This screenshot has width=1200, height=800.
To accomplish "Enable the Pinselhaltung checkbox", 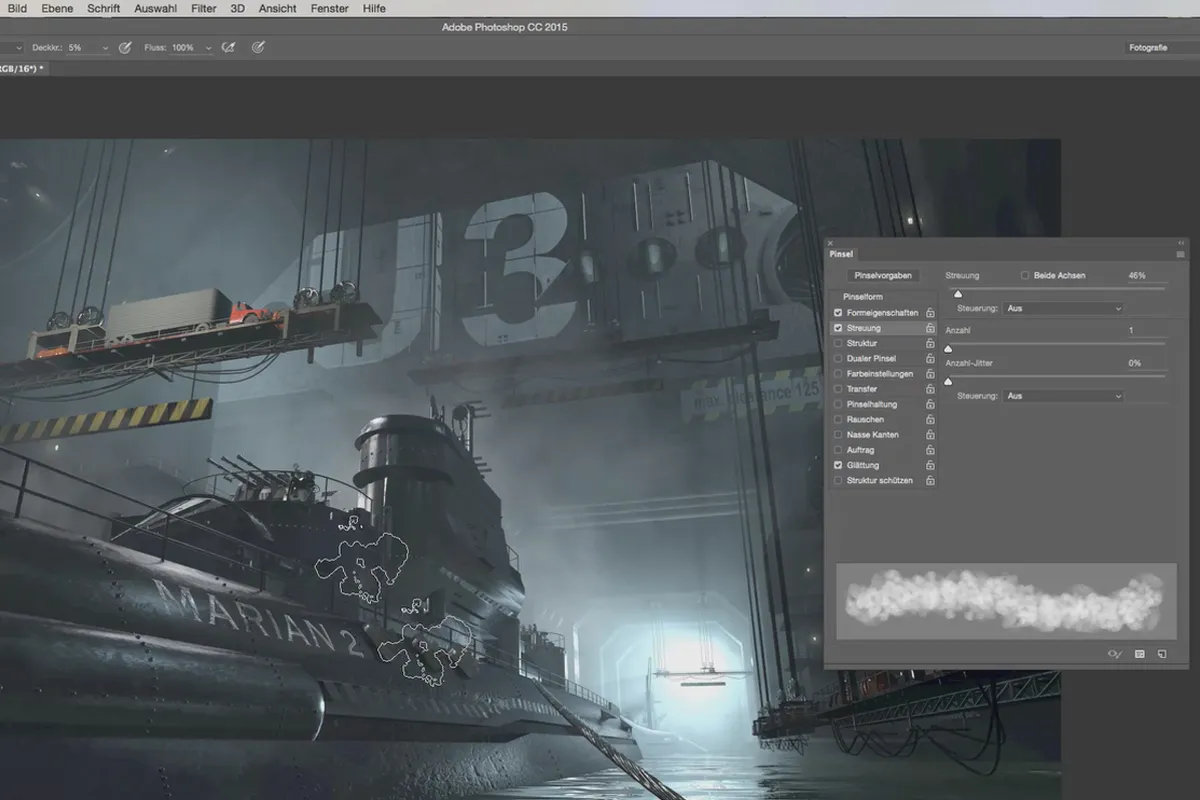I will (x=838, y=404).
